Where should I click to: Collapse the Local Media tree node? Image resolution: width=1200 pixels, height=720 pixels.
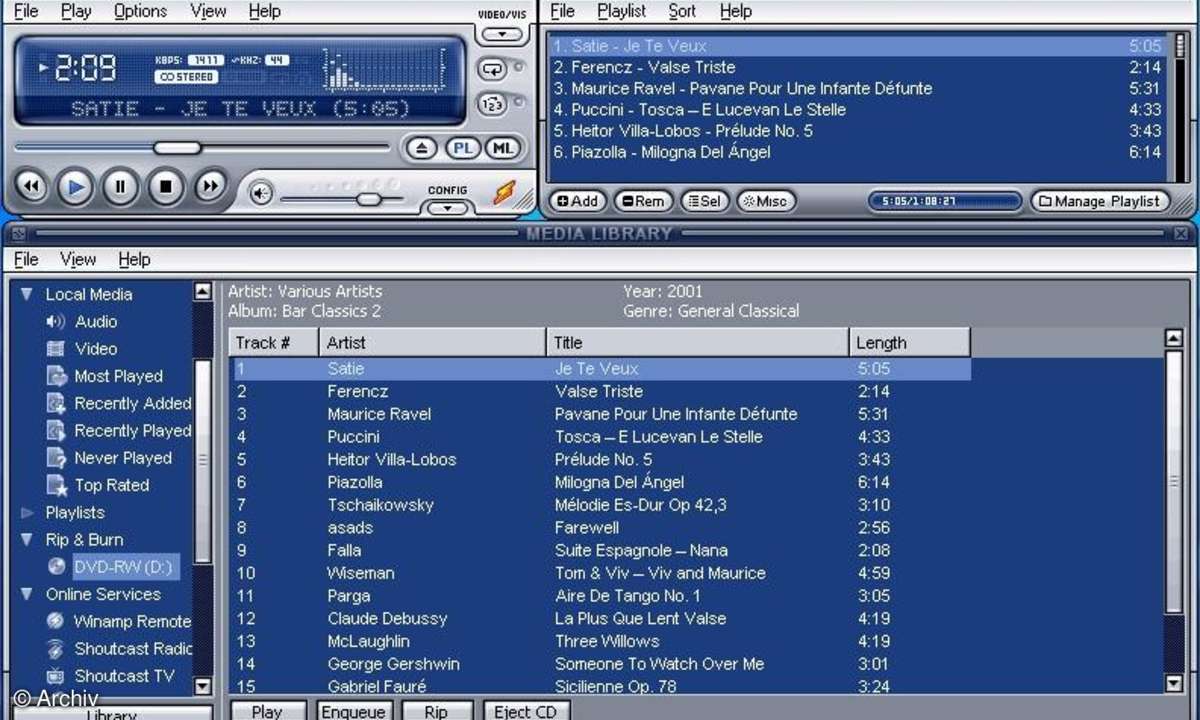[x=27, y=294]
